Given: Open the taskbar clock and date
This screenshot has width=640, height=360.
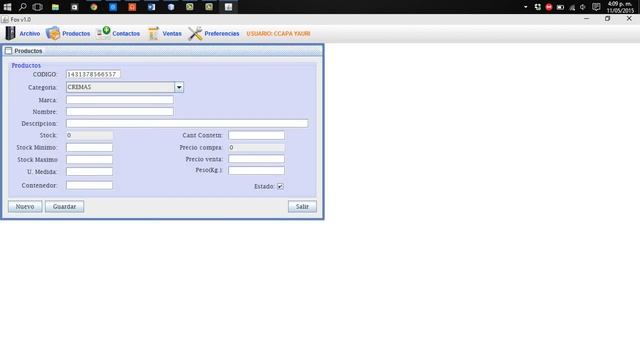Looking at the screenshot, I should point(620,7).
